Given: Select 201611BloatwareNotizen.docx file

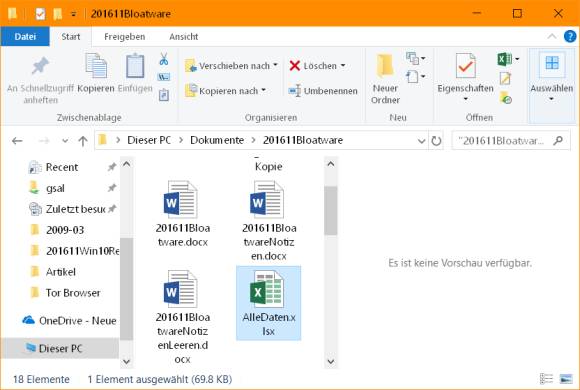Looking at the screenshot, I should 269,221.
